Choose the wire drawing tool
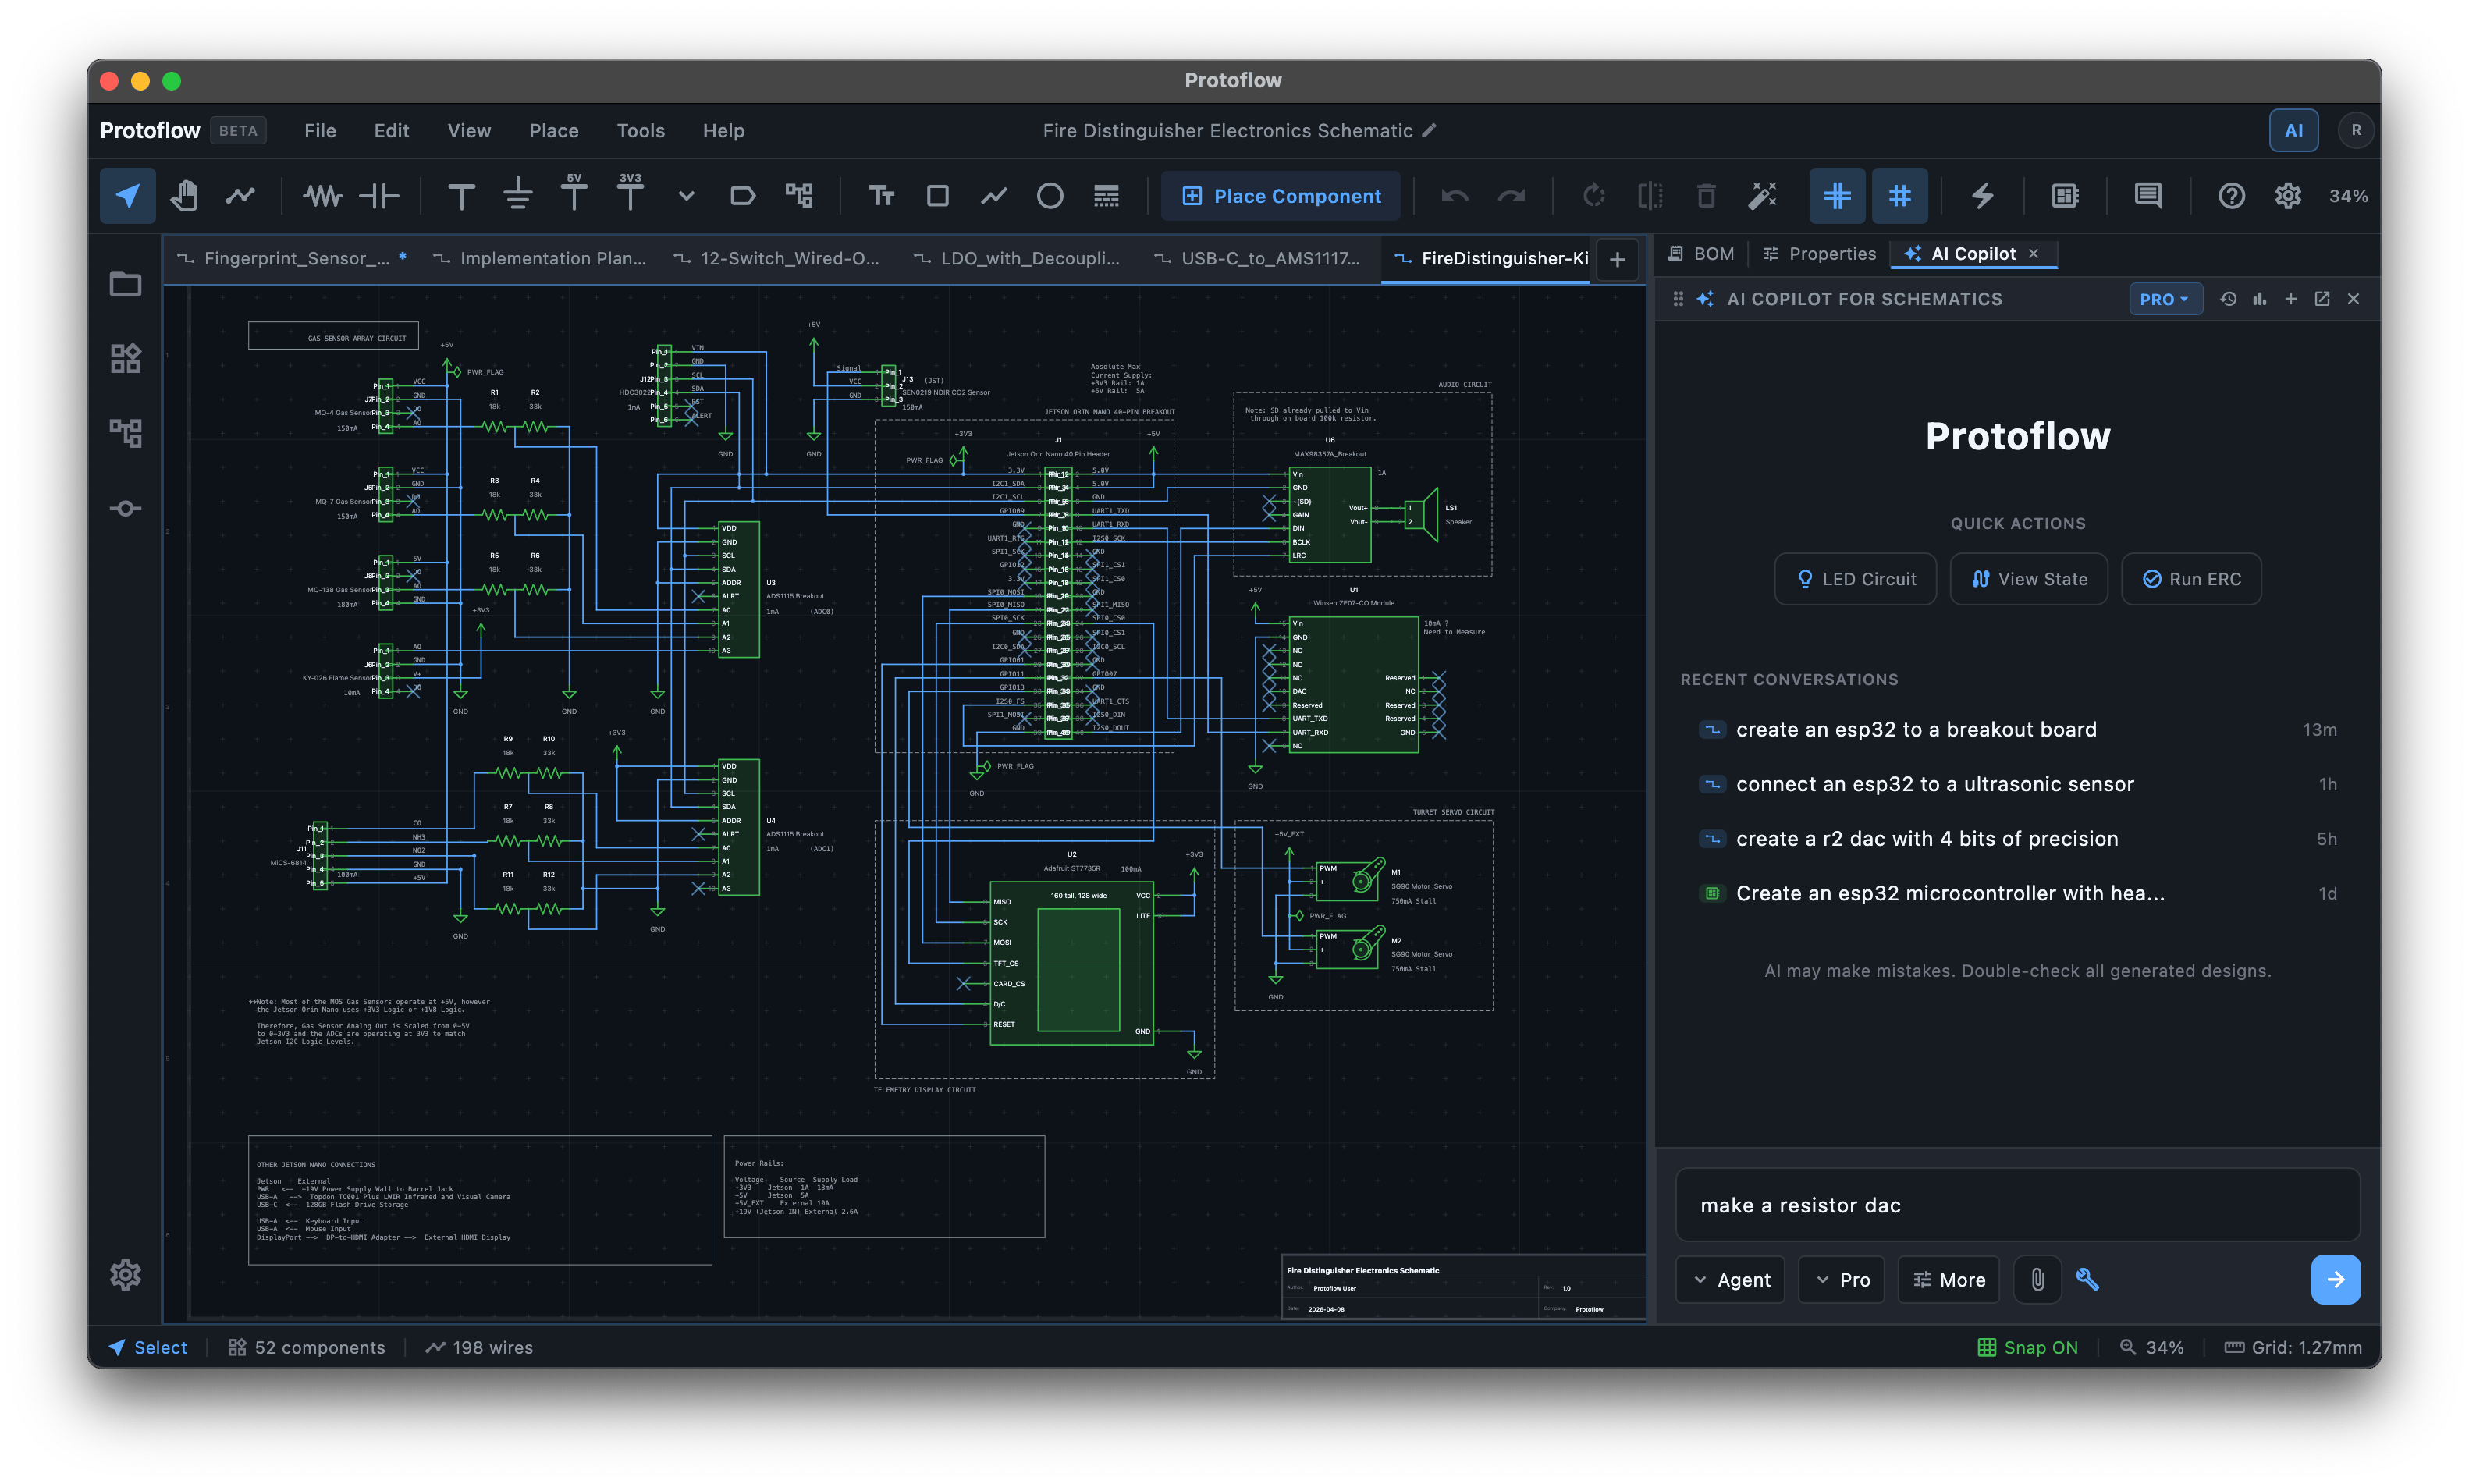 pos(240,196)
